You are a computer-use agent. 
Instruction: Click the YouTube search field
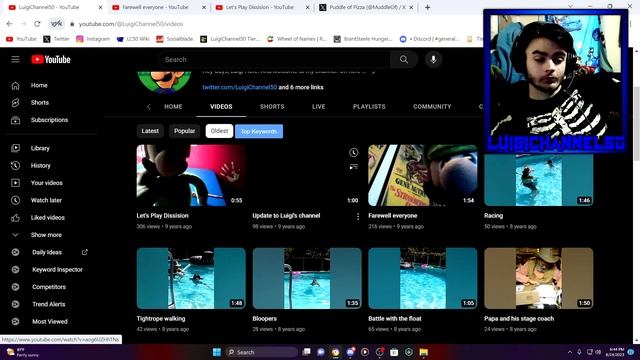click(274, 60)
